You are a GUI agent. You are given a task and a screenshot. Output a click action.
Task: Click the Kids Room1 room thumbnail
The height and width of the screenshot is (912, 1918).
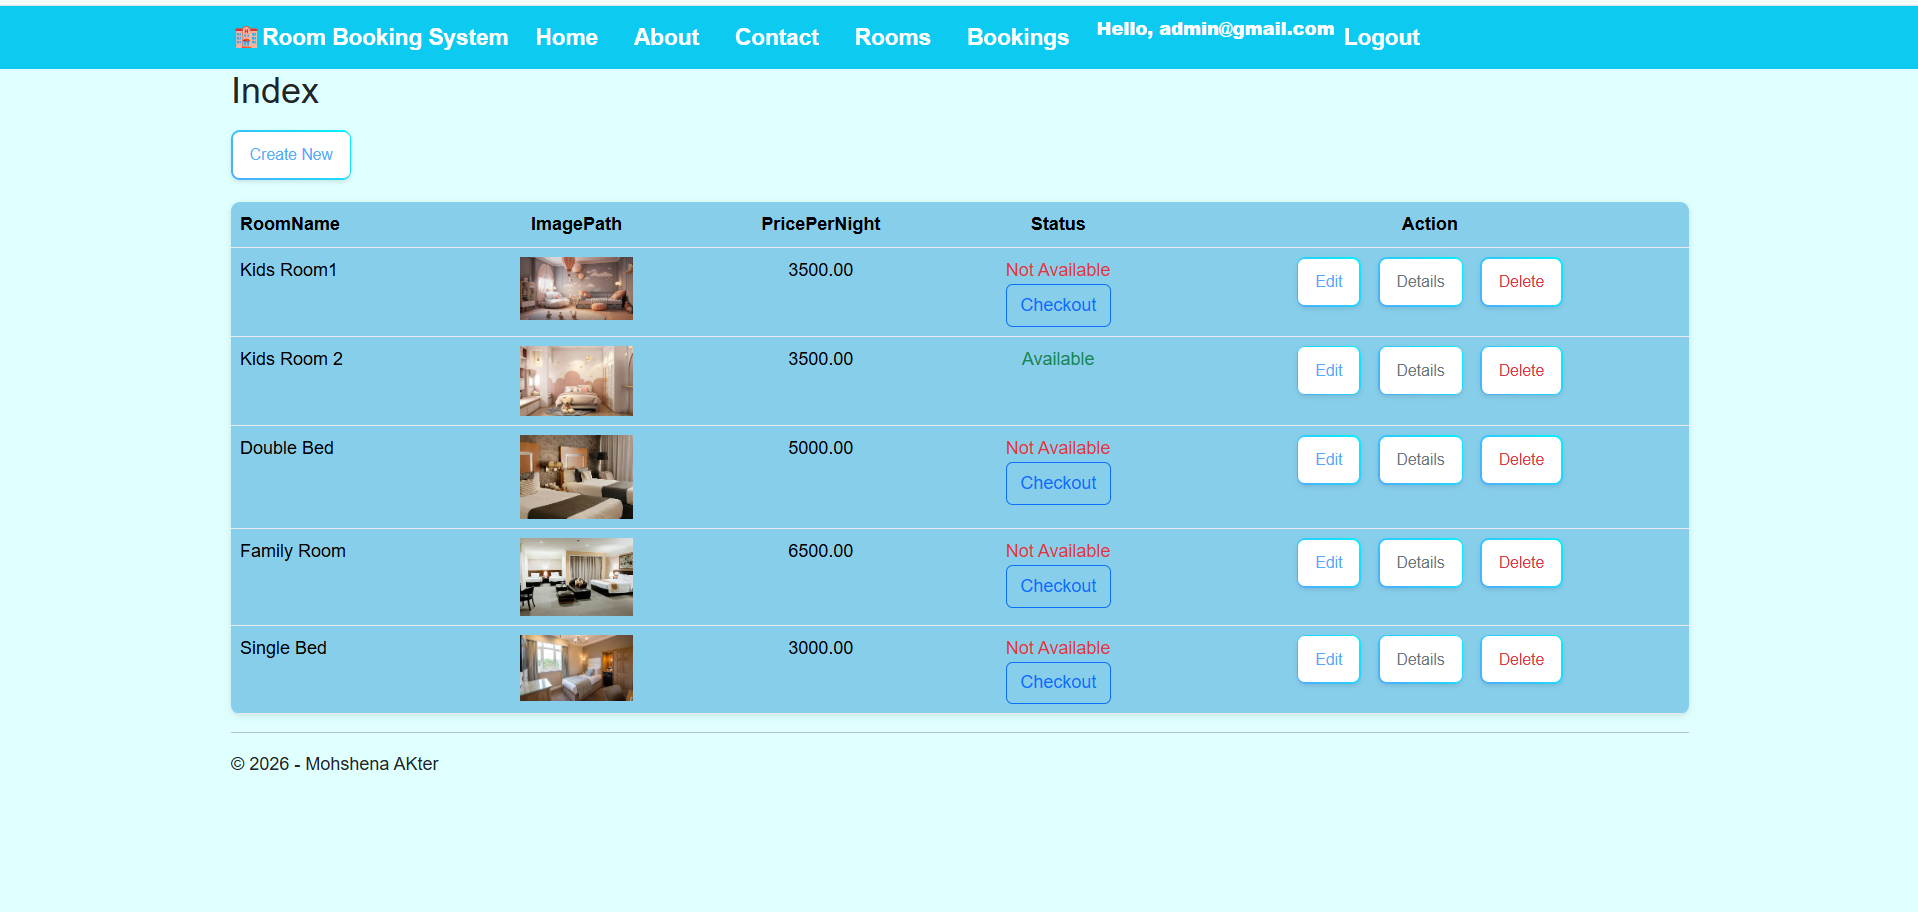coord(576,288)
